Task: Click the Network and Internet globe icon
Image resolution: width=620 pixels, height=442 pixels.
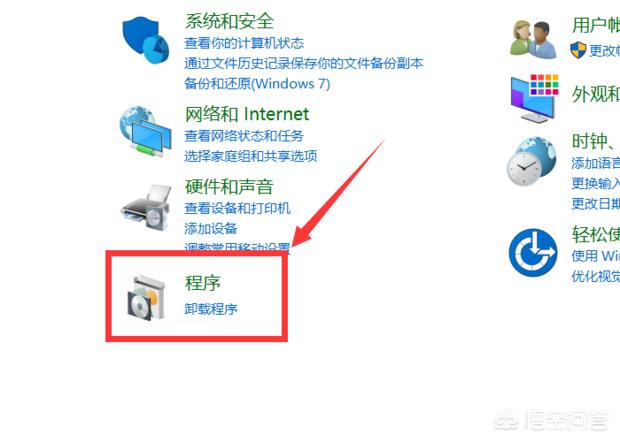Action: click(146, 131)
